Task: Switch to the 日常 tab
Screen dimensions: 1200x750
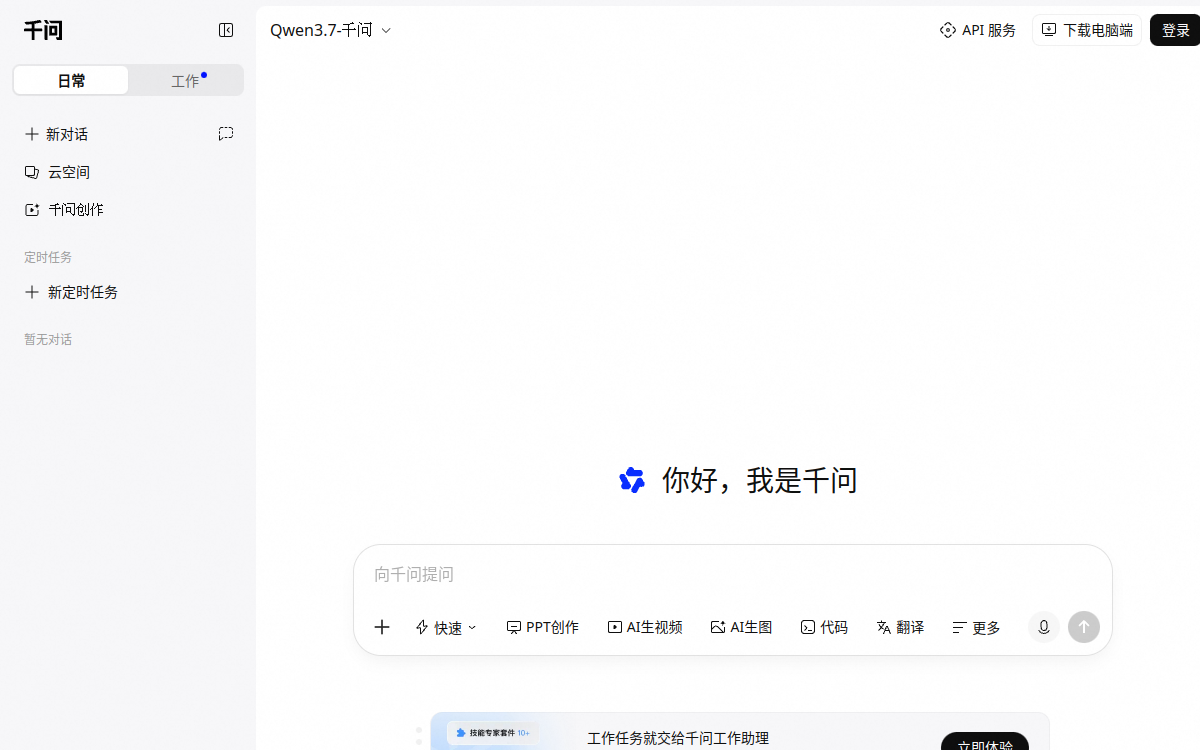Action: pos(71,81)
